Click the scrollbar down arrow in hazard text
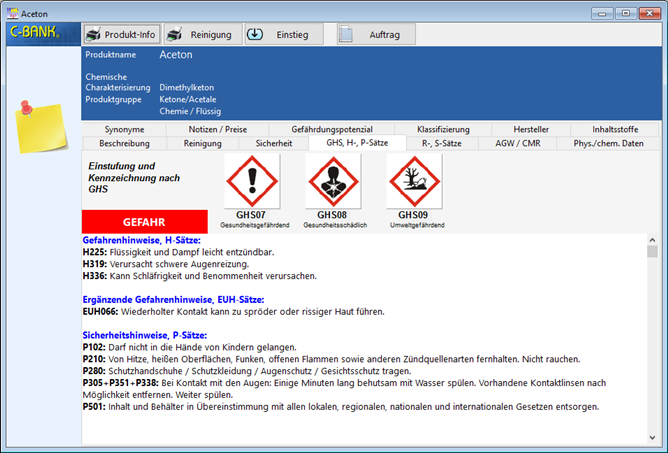Viewport: 668px width, 453px height. (652, 437)
